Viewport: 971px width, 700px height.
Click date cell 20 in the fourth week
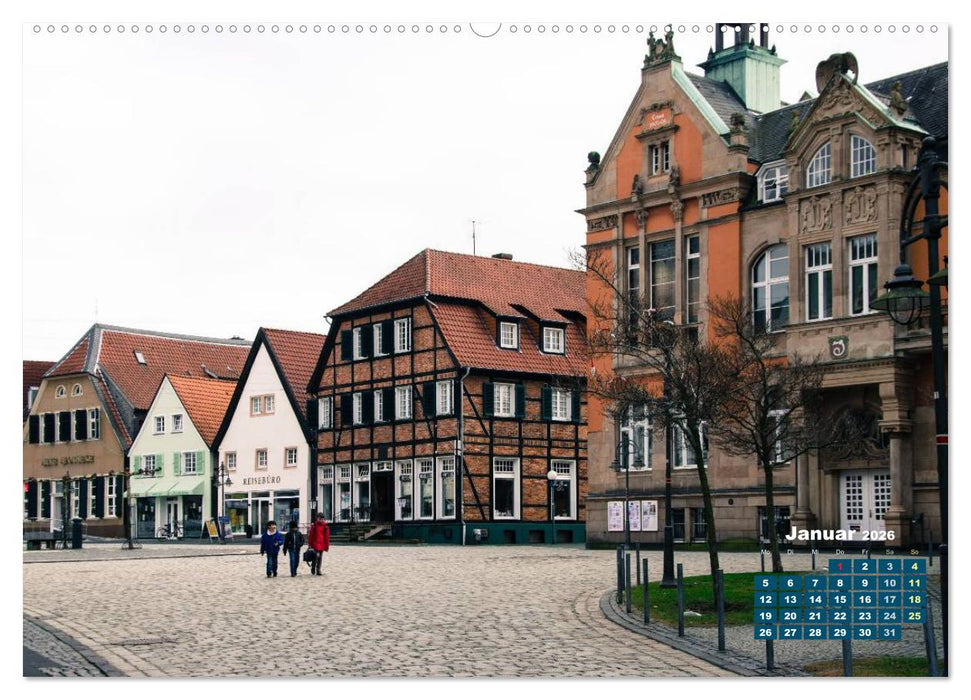[x=791, y=615]
